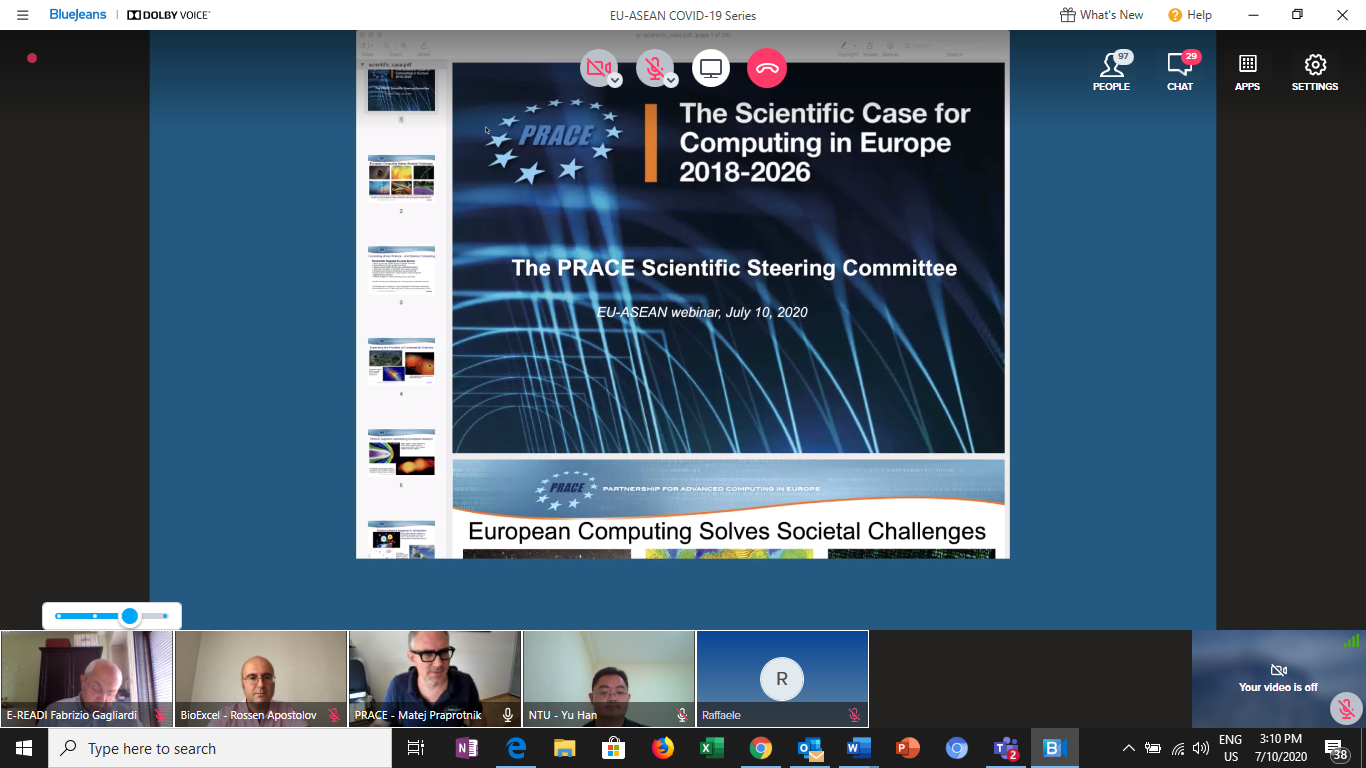Screen dimensions: 1366x768
Task: Click the battery status tray icon
Action: click(1153, 748)
